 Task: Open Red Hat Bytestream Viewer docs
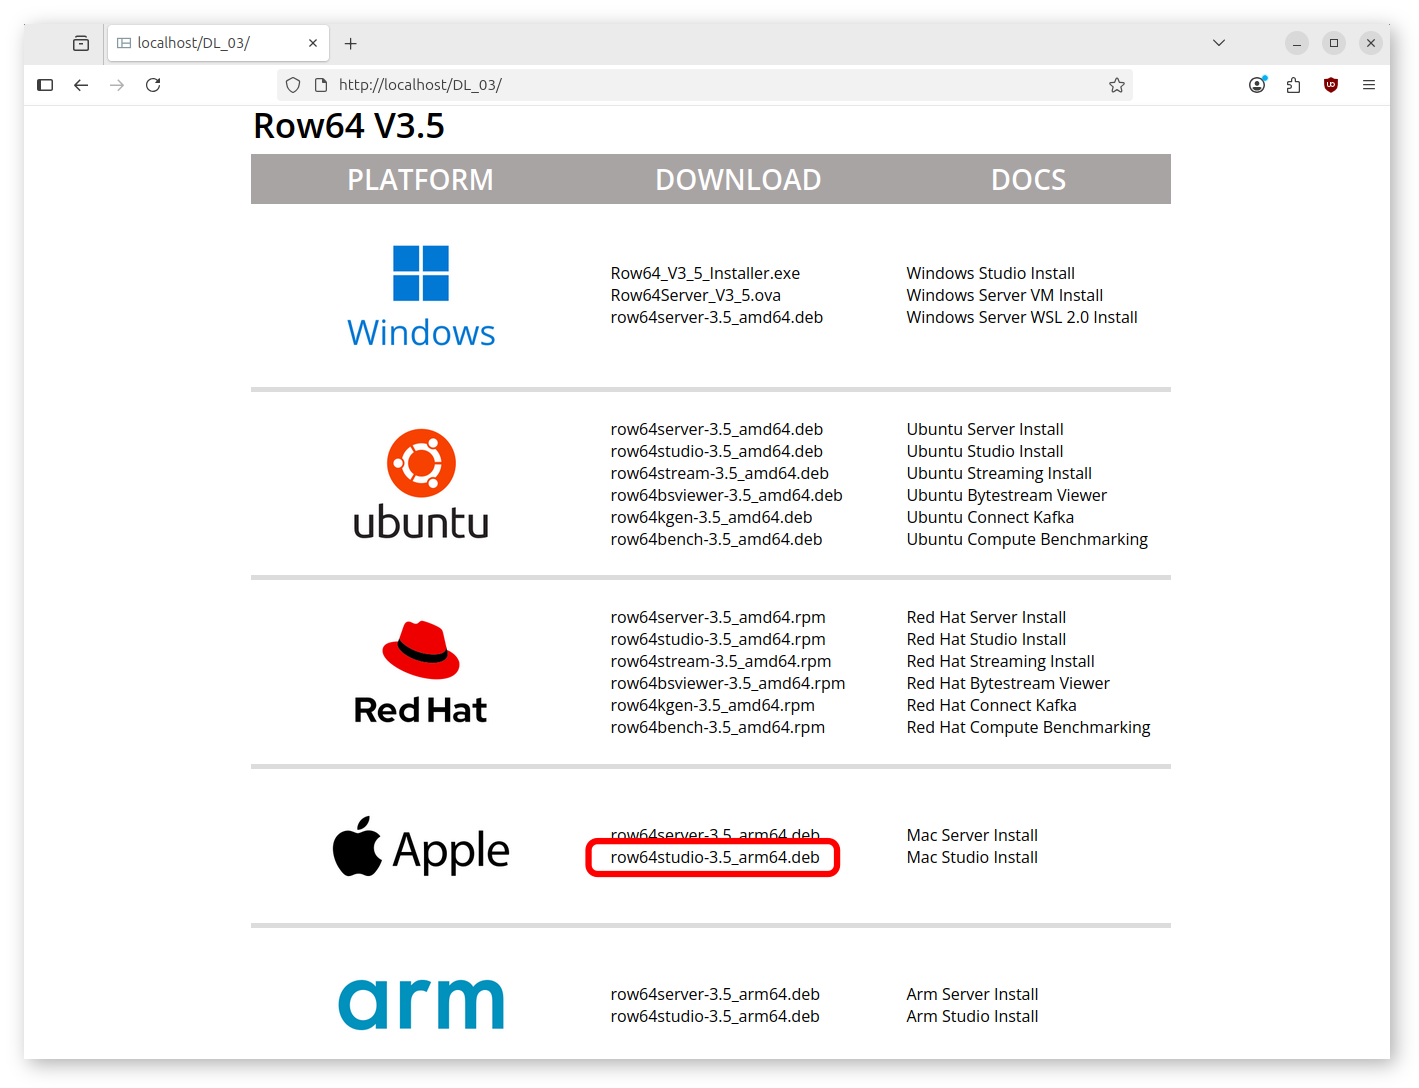coord(1008,683)
